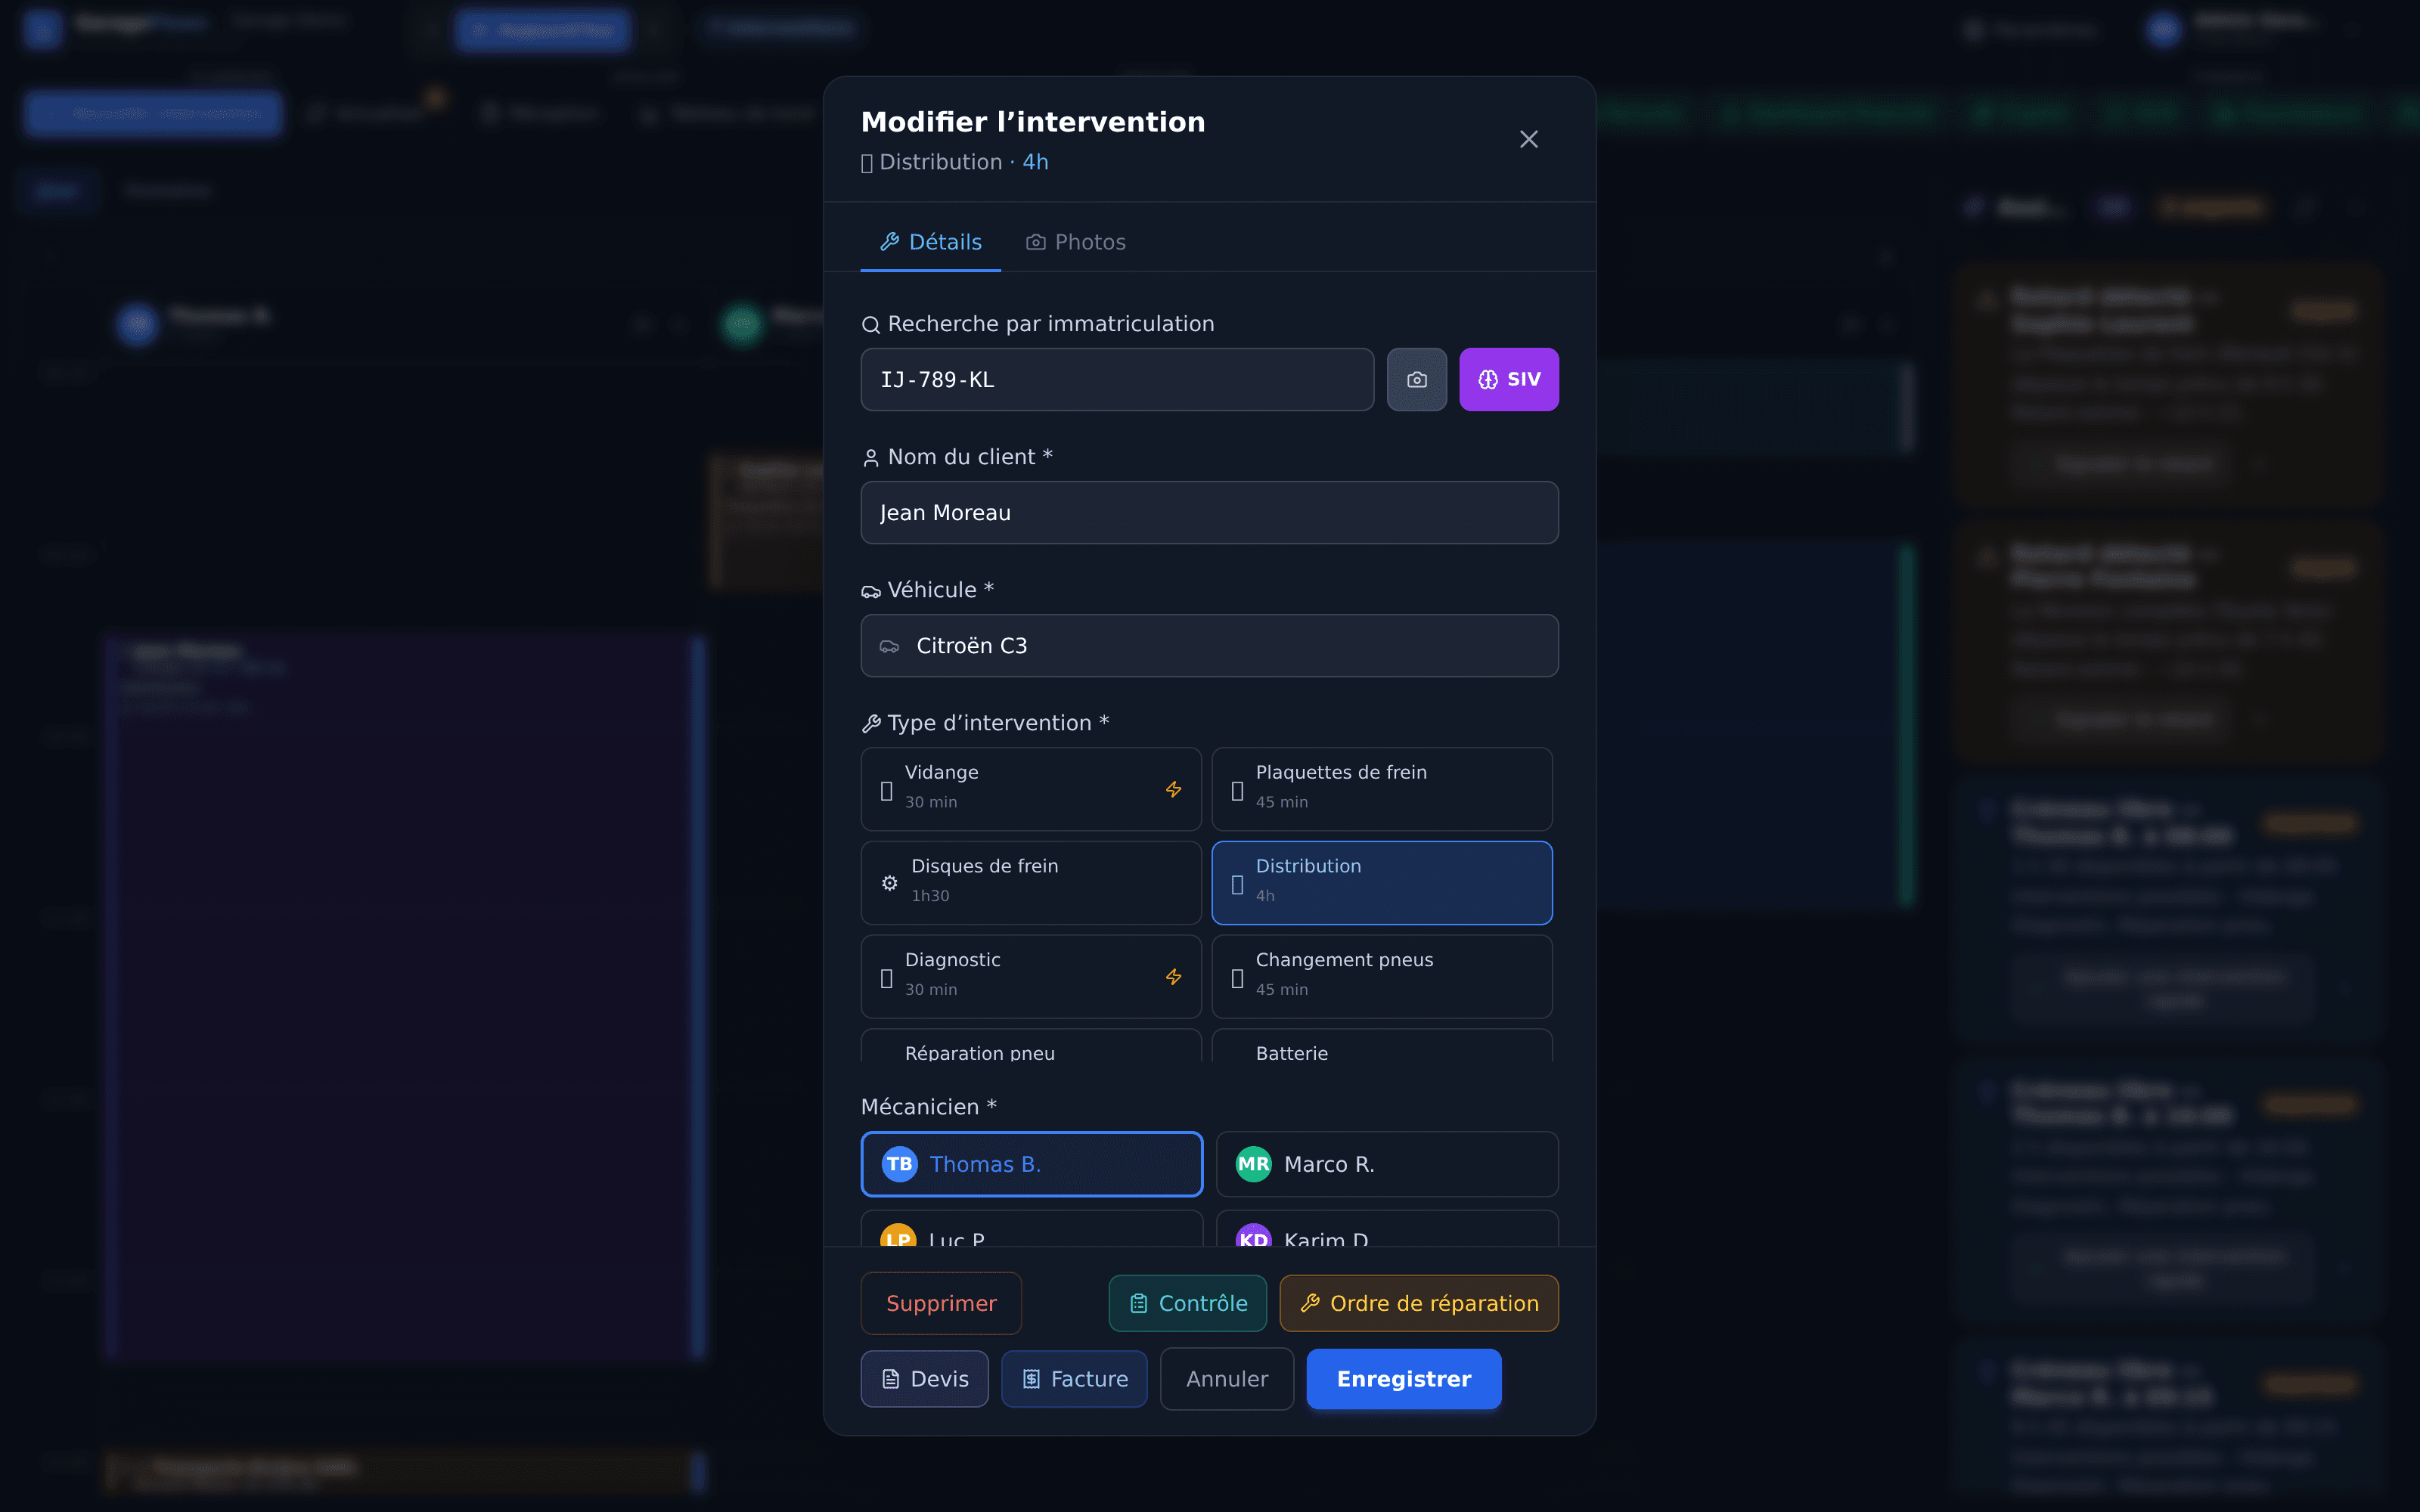Click the Facture button
The image size is (2420, 1512).
1074,1379
